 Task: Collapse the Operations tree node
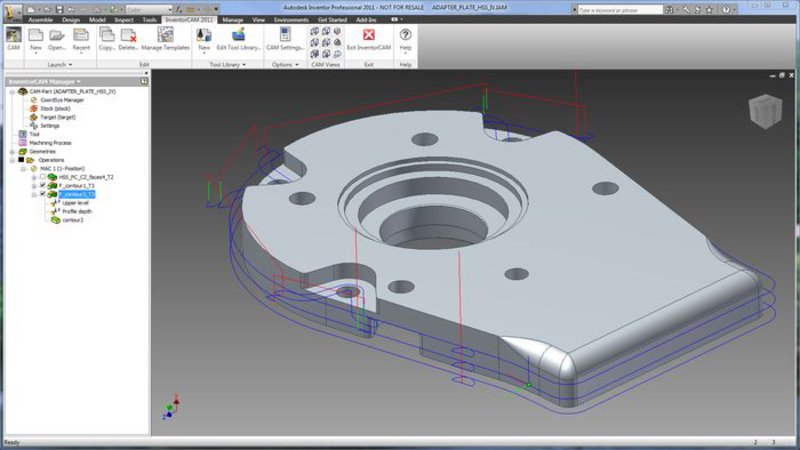[x=11, y=160]
